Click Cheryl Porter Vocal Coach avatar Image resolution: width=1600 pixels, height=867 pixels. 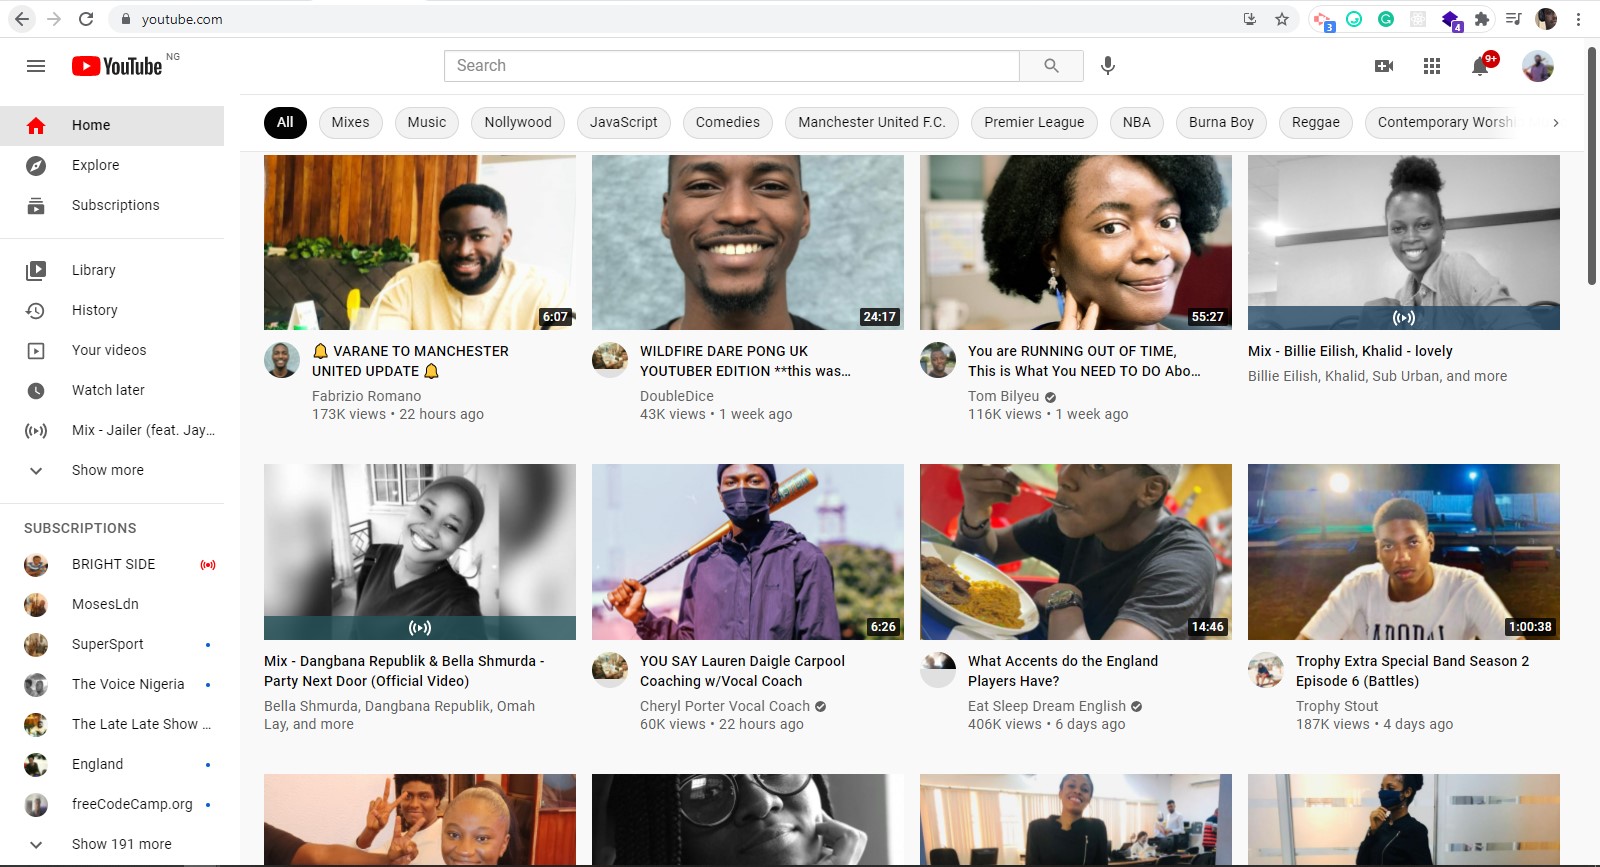tap(610, 670)
